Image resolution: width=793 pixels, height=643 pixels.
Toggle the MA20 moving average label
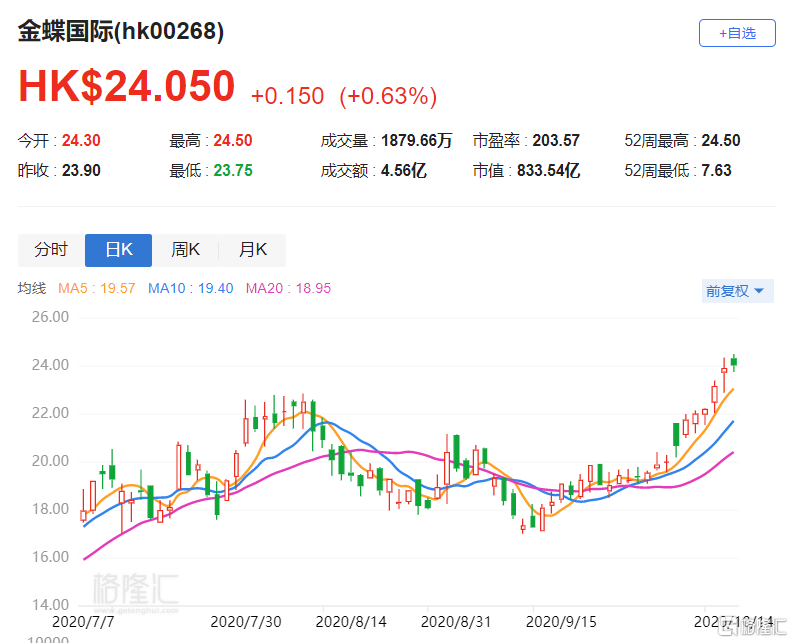pyautogui.click(x=288, y=288)
